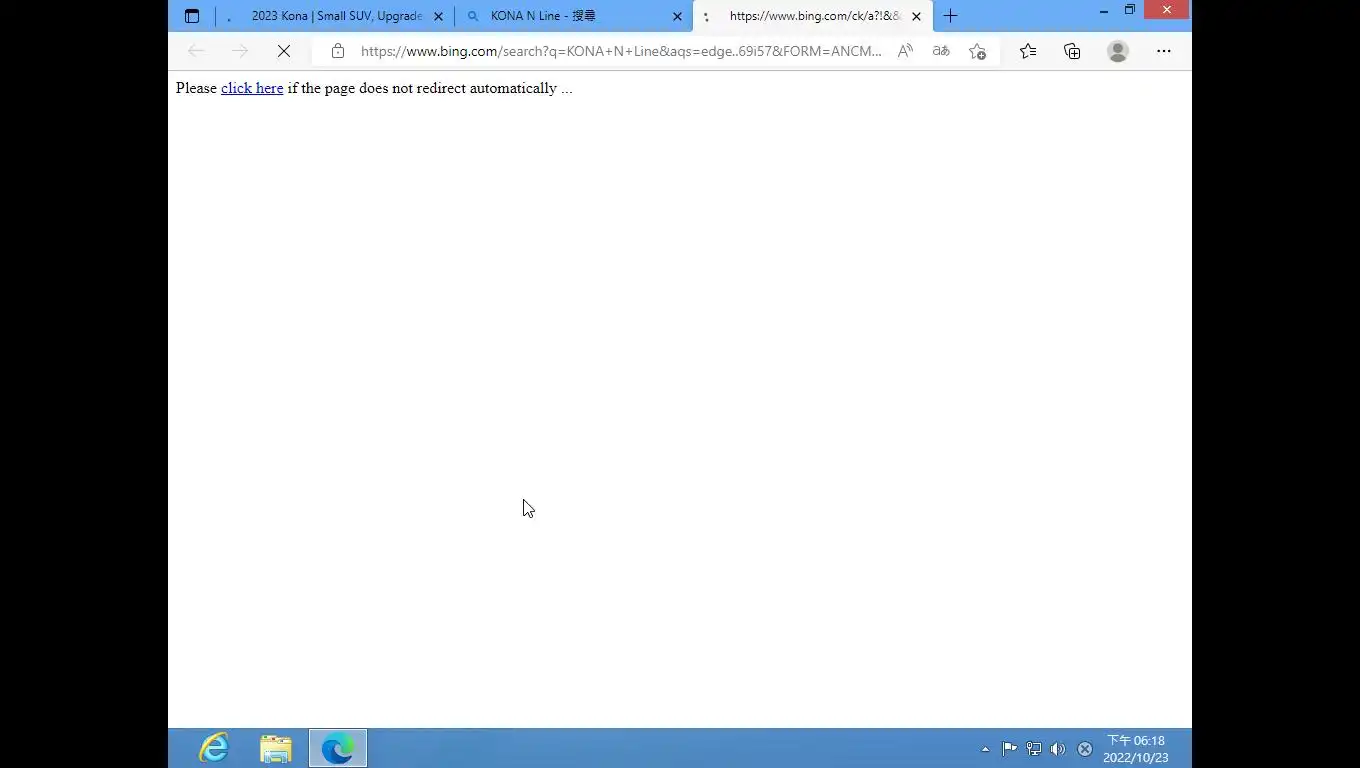Minimize the Edge window

pyautogui.click(x=1104, y=11)
